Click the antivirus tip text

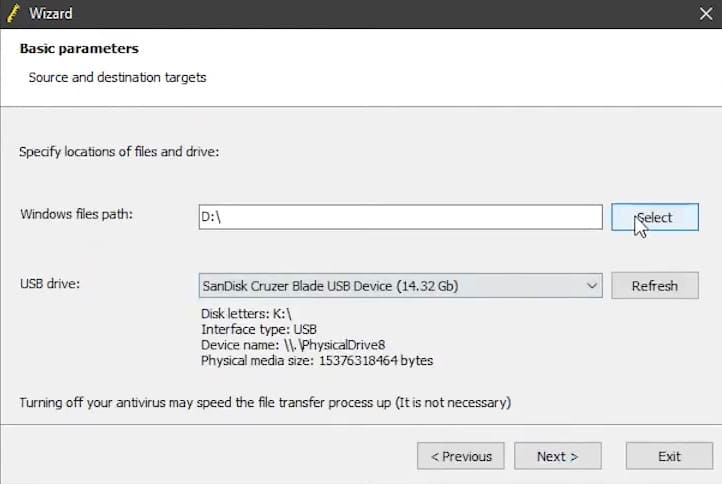265,403
